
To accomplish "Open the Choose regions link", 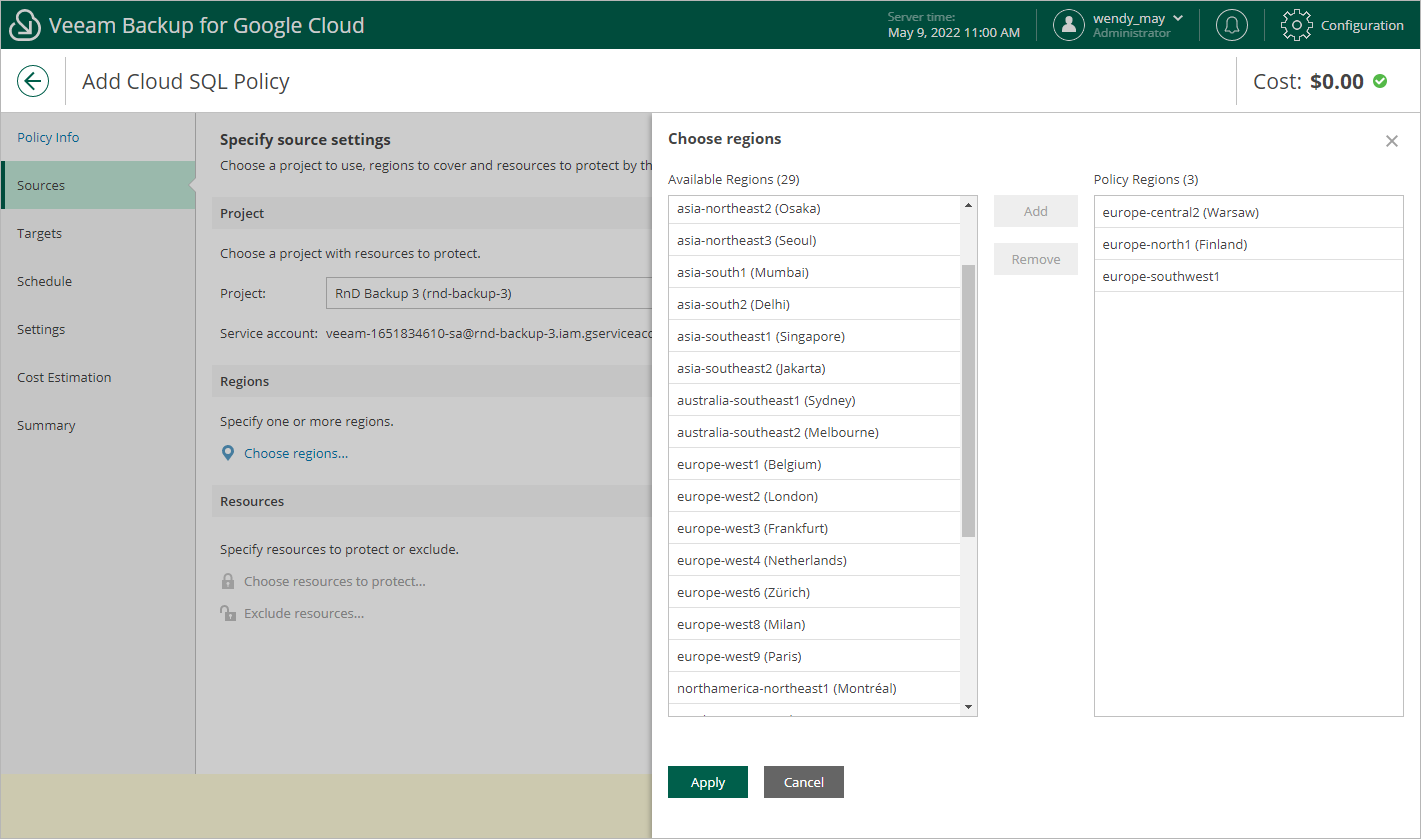I will 296,453.
